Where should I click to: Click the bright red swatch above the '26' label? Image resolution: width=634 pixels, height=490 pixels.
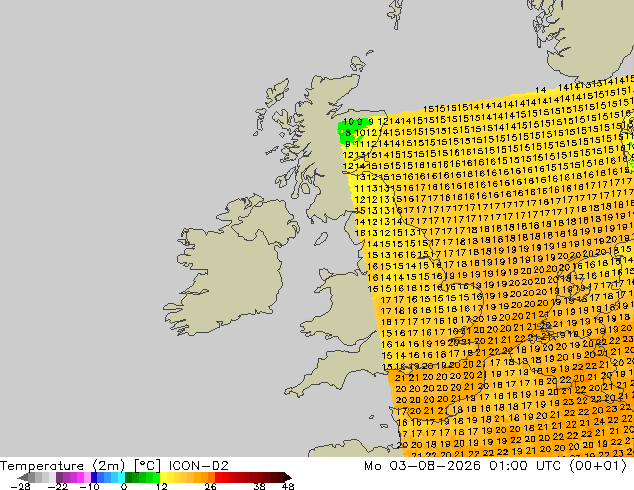(x=218, y=477)
